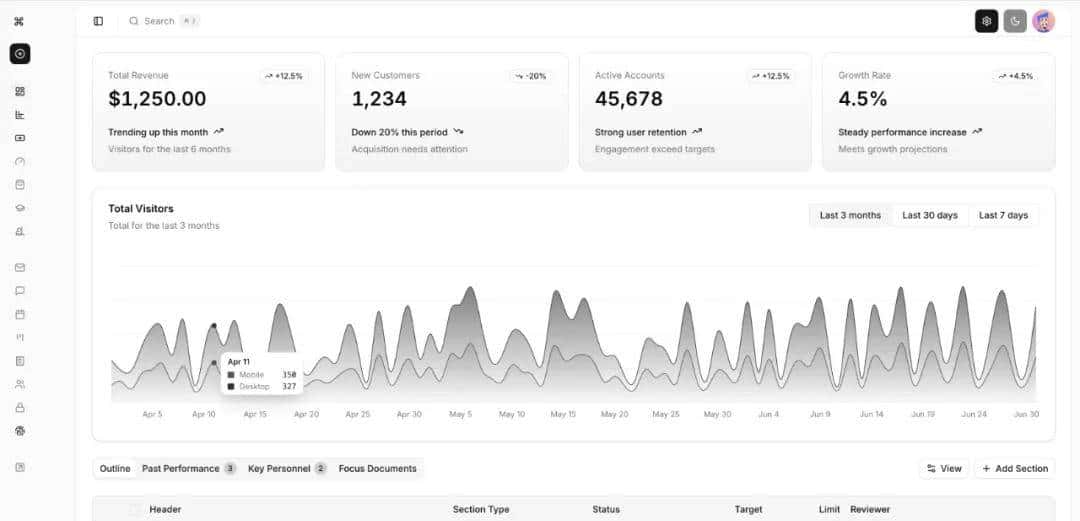The width and height of the screenshot is (1080, 521).
Task: Click the external link square sidebar icon
Action: click(x=20, y=467)
